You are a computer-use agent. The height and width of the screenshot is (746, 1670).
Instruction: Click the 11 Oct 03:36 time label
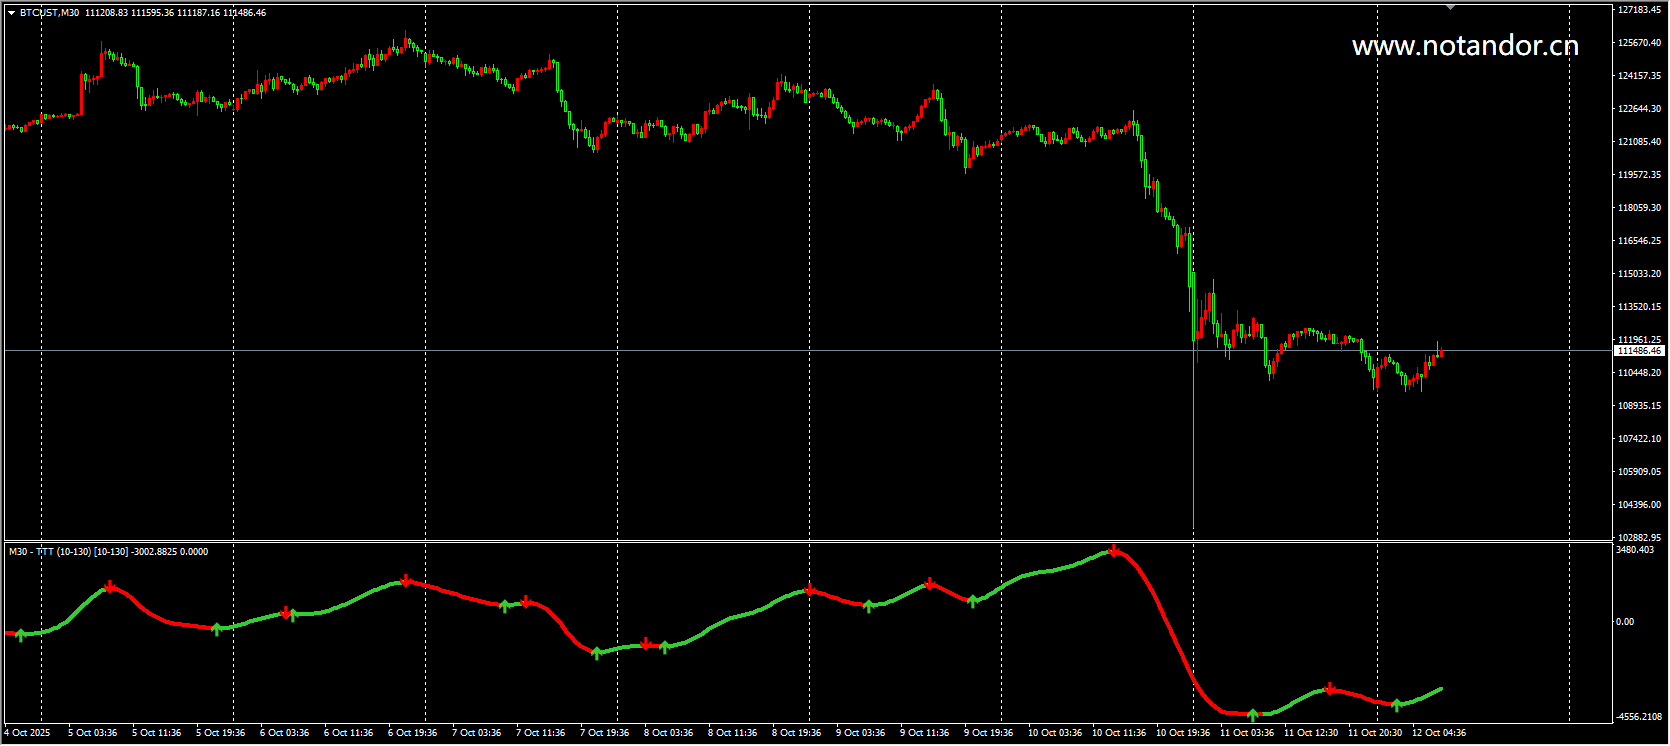1247,733
